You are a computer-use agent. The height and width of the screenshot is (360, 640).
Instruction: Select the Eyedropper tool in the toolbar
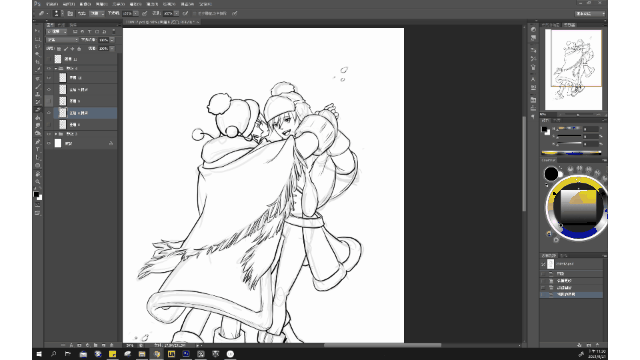(38, 70)
